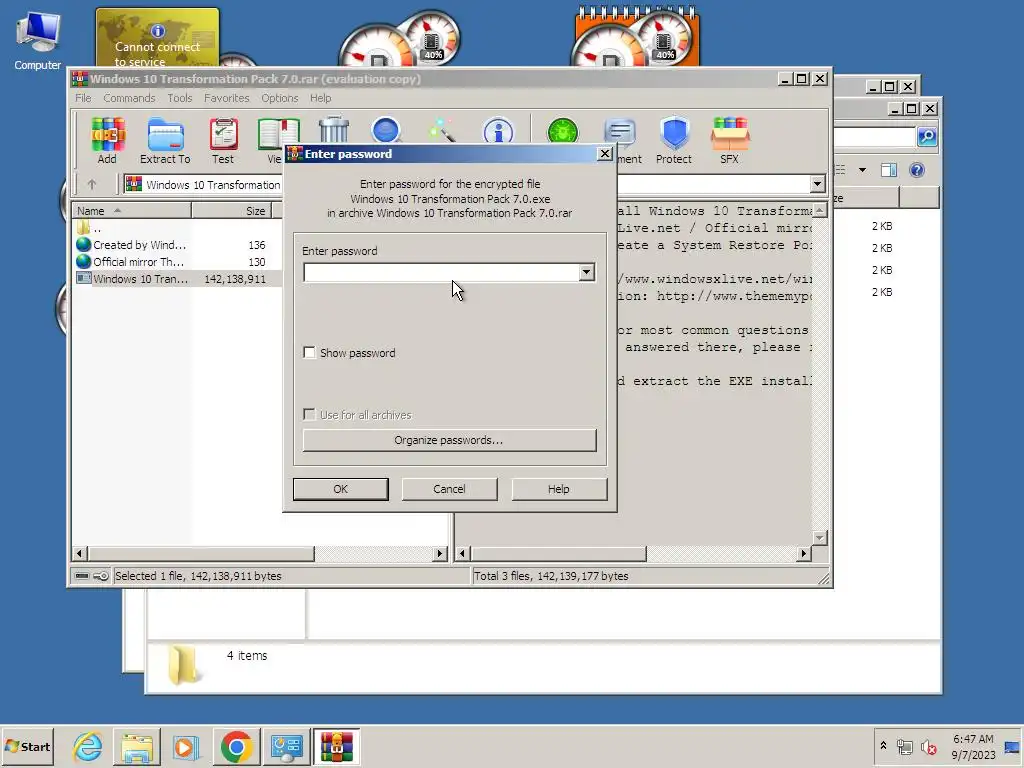The width and height of the screenshot is (1024, 768).
Task: Click the volume muted tray icon
Action: [x=928, y=746]
